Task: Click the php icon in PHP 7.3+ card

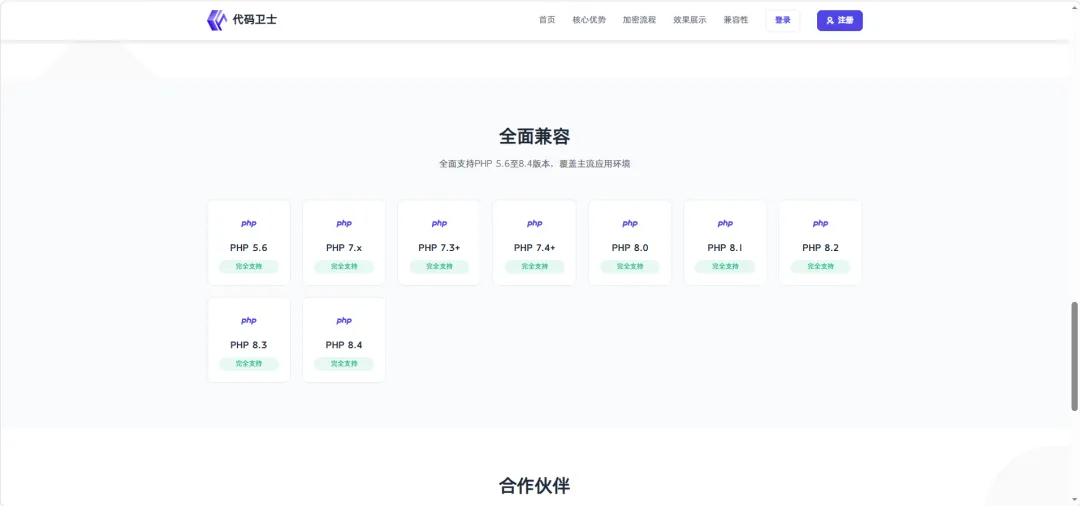Action: pyautogui.click(x=439, y=223)
